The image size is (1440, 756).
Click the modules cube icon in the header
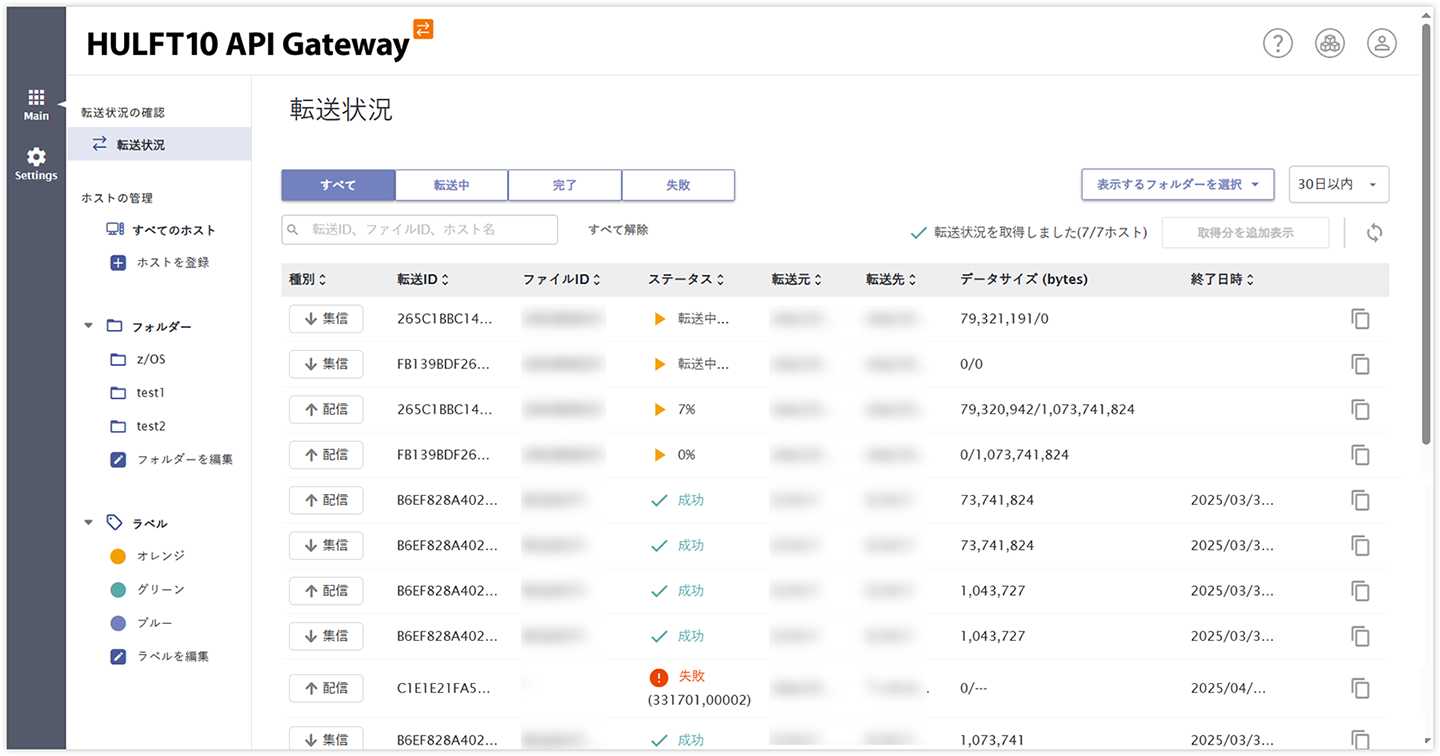[x=1329, y=43]
